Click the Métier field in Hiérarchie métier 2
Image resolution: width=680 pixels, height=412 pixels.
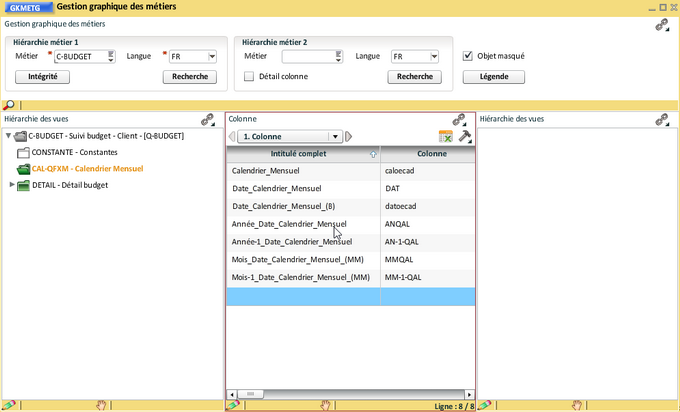[x=307, y=57]
